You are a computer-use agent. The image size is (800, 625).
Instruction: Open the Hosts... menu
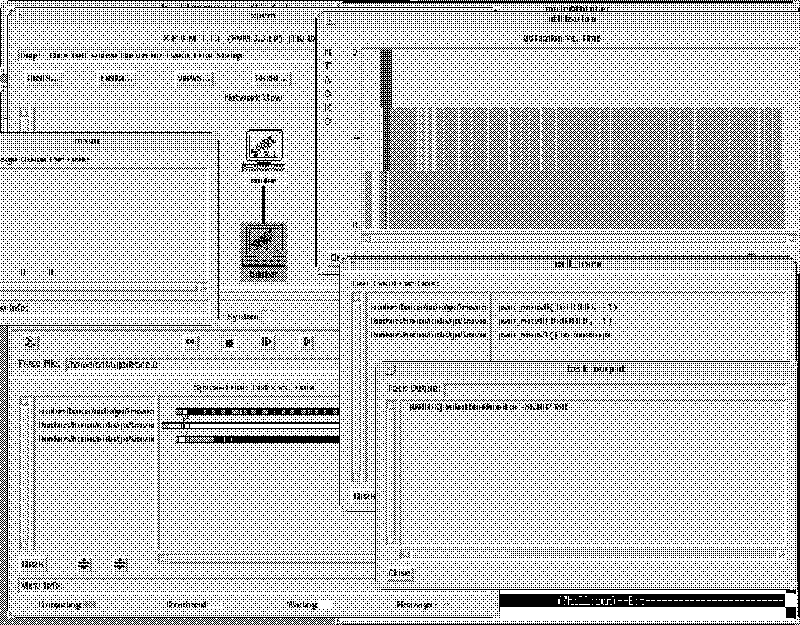pyautogui.click(x=43, y=78)
